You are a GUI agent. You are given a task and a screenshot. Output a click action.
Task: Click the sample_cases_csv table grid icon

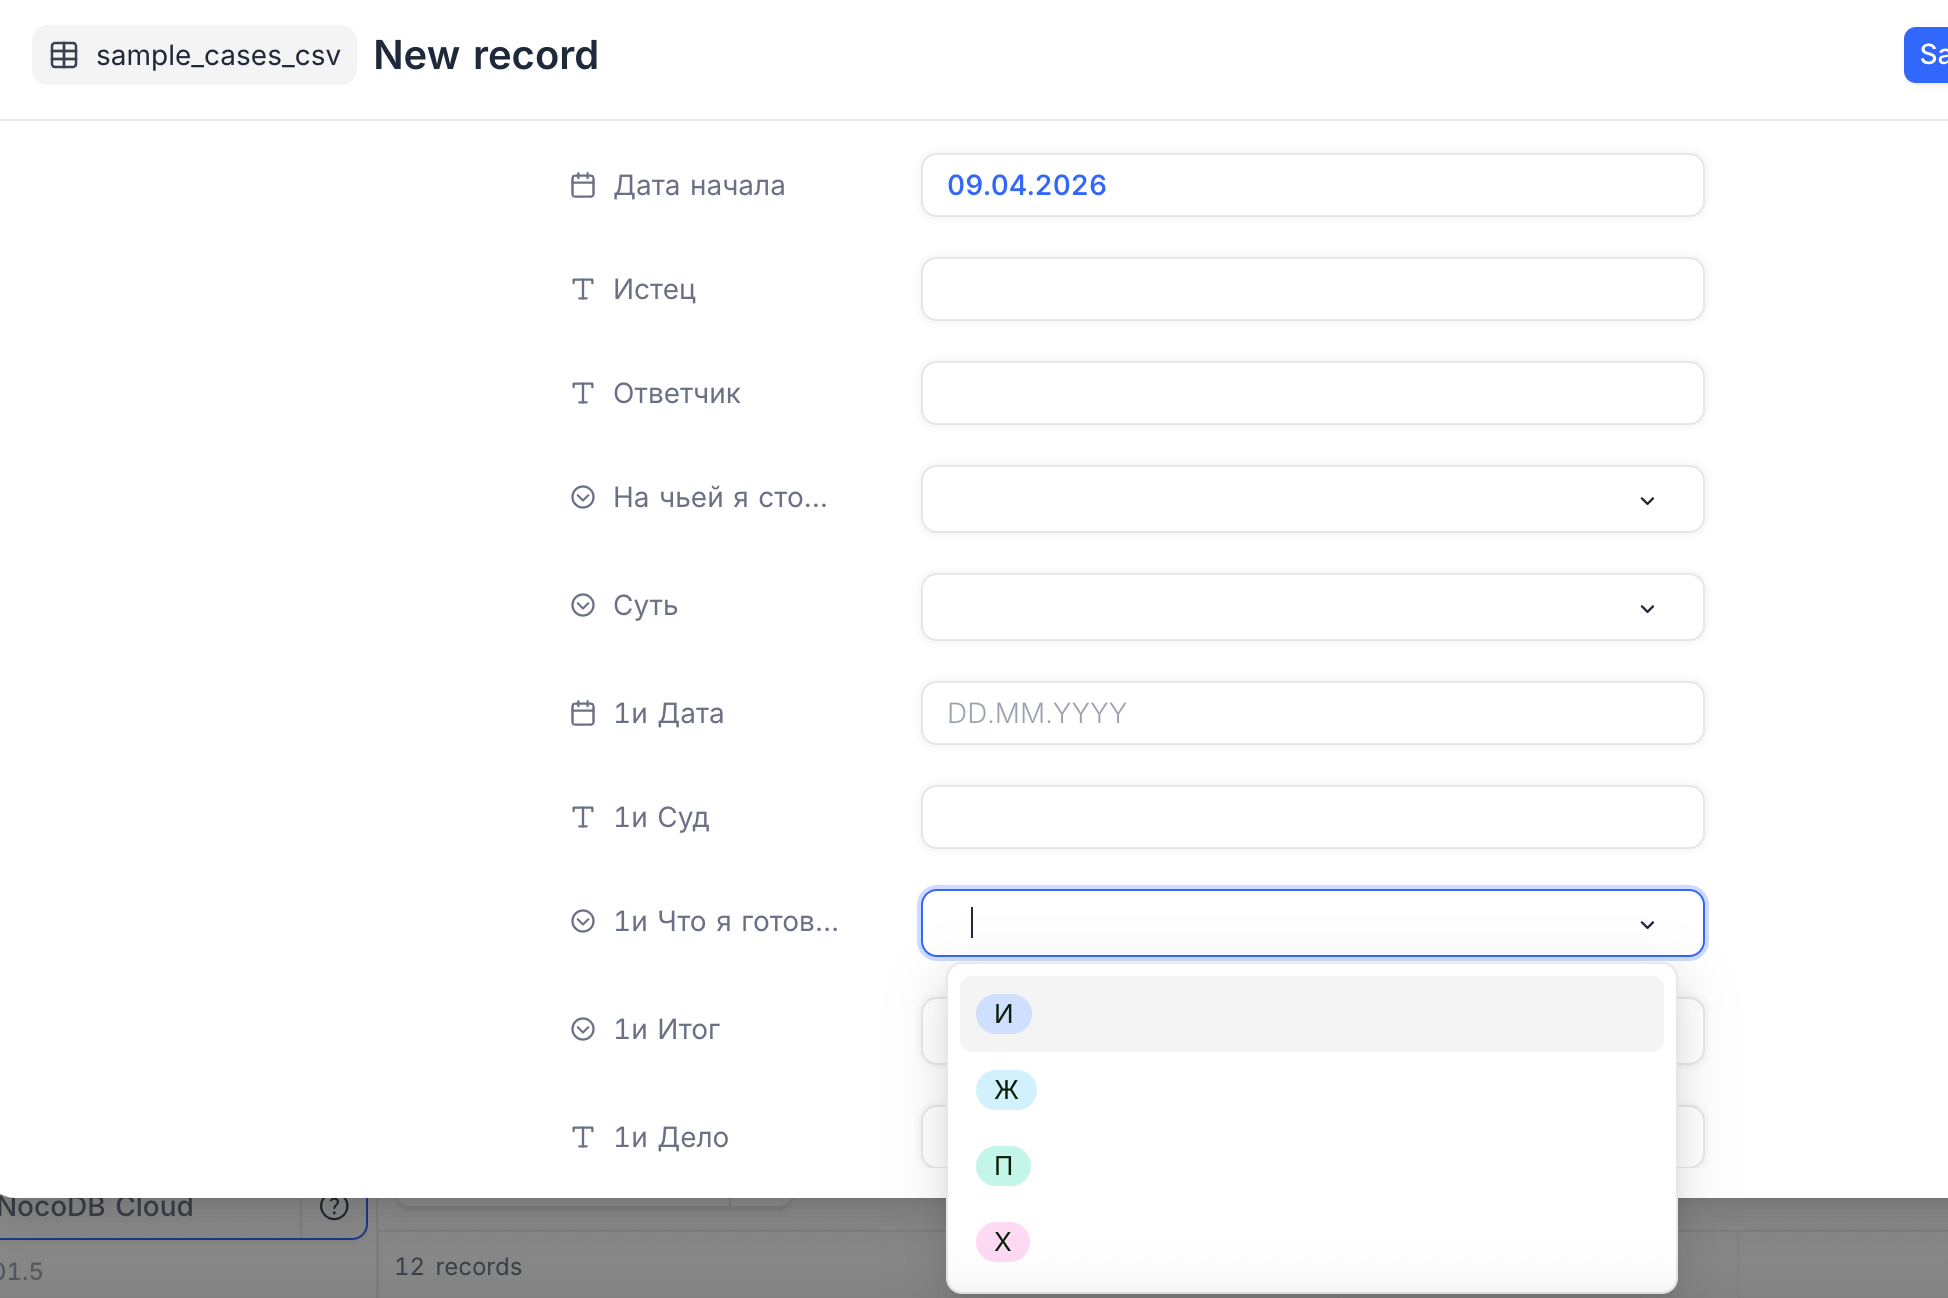pos(64,55)
